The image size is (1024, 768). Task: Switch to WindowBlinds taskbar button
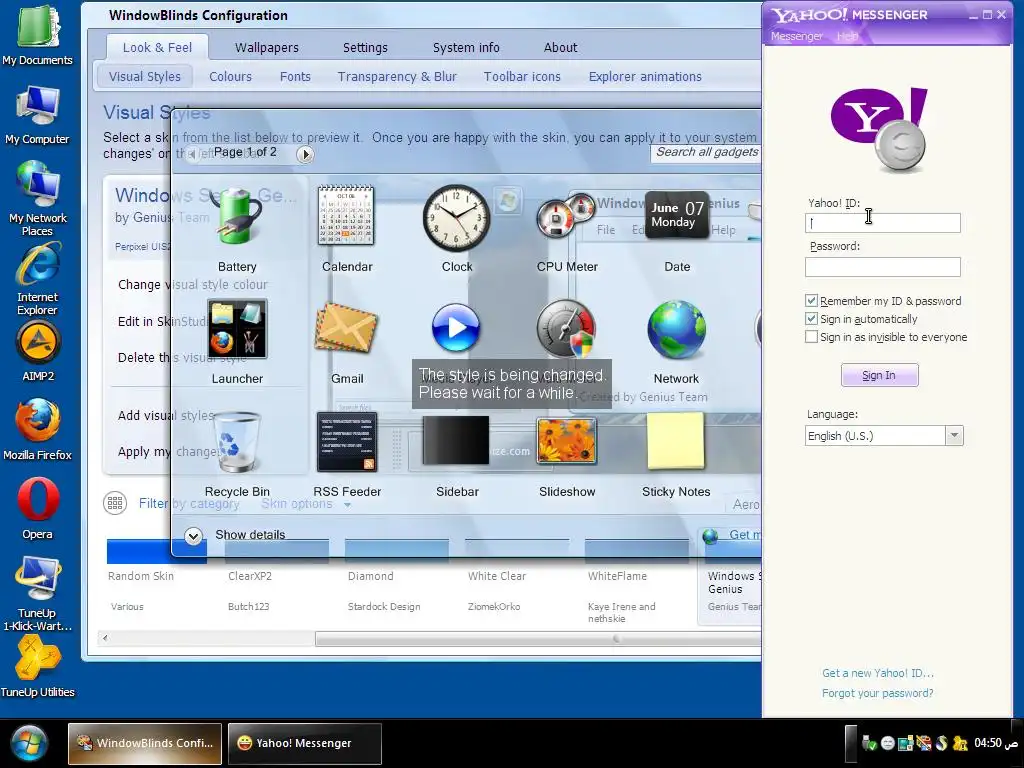pos(145,743)
